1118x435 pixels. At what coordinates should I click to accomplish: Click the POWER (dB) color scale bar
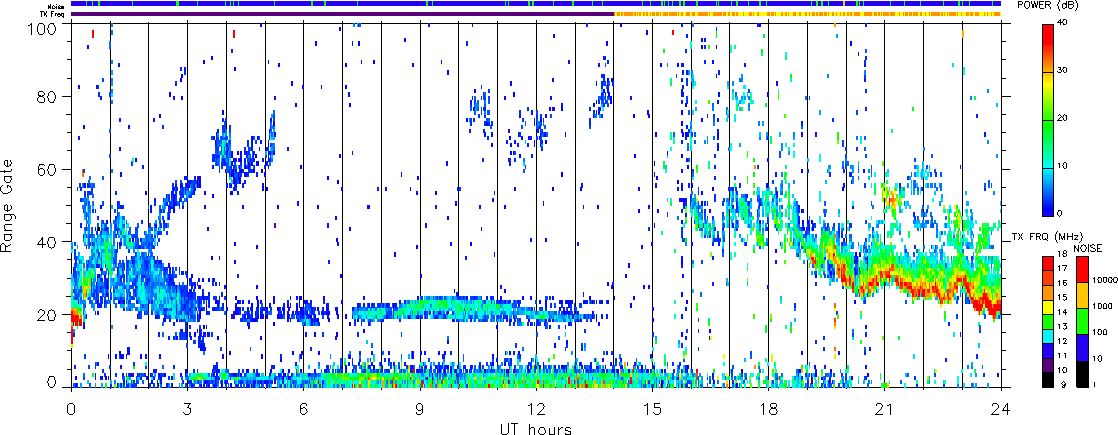[x=1047, y=120]
